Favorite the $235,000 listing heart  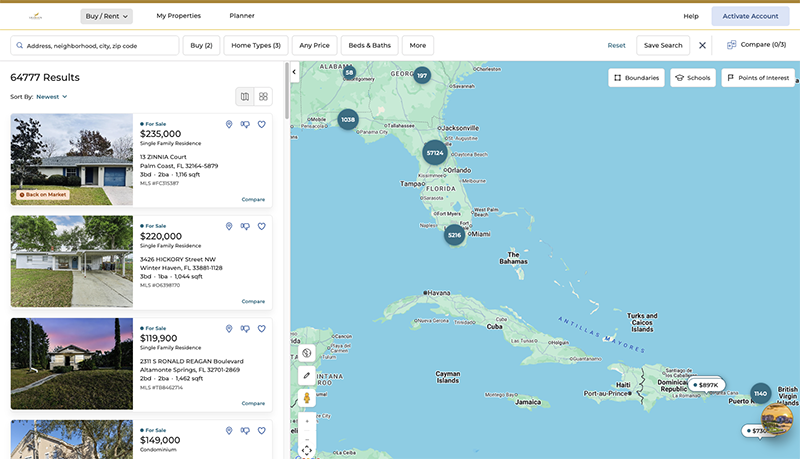tap(262, 124)
